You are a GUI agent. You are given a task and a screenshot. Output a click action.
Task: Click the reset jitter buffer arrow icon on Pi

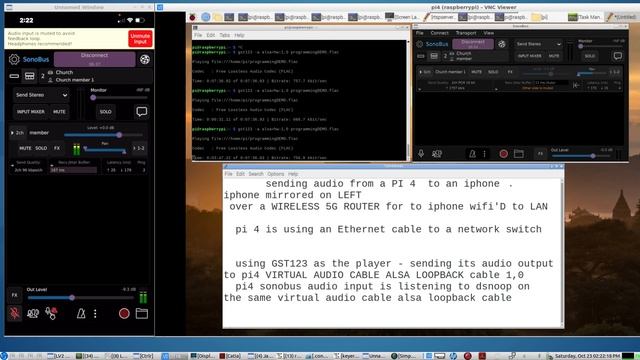(x=576, y=85)
